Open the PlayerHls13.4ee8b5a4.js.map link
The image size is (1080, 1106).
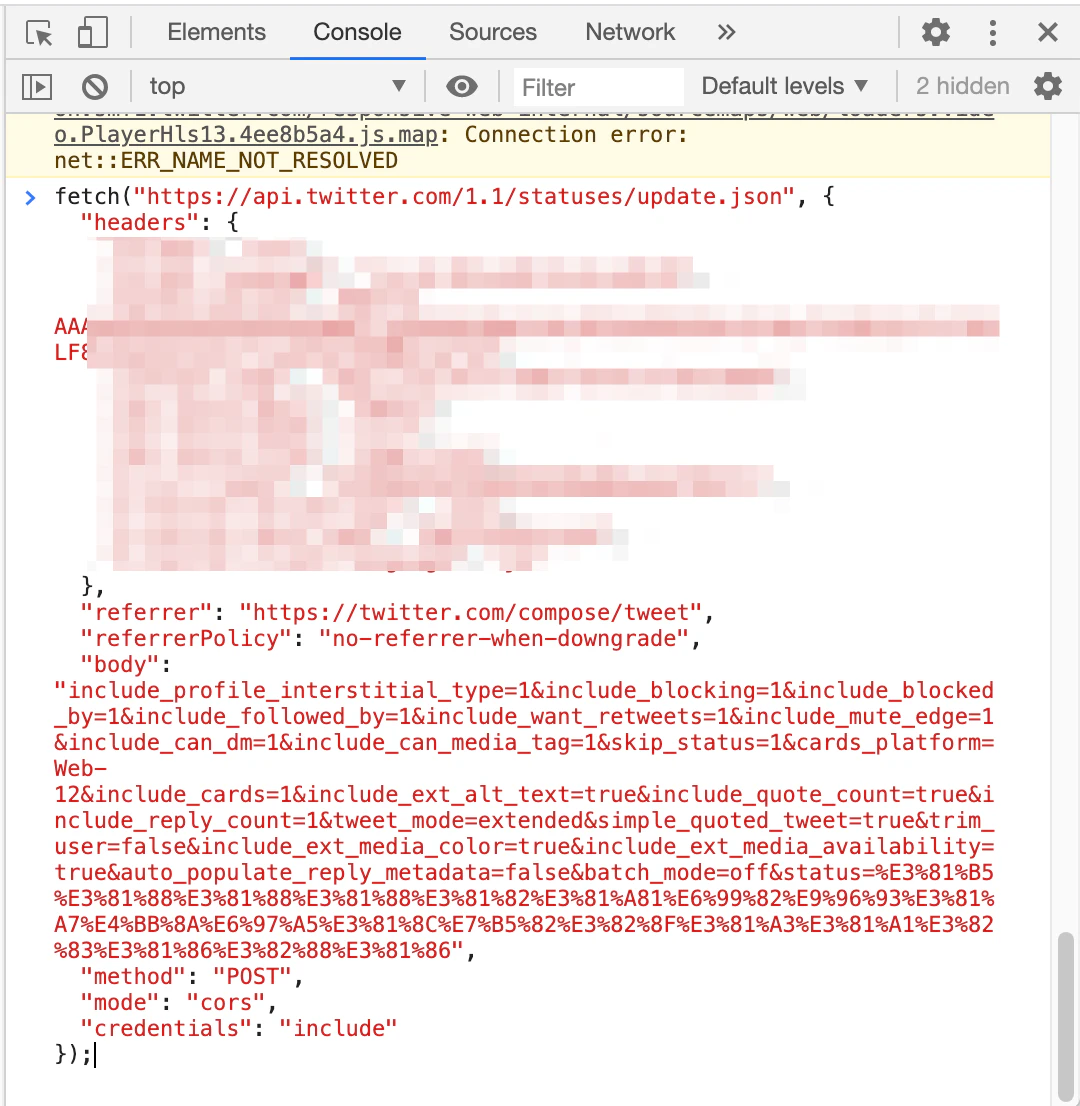(245, 134)
